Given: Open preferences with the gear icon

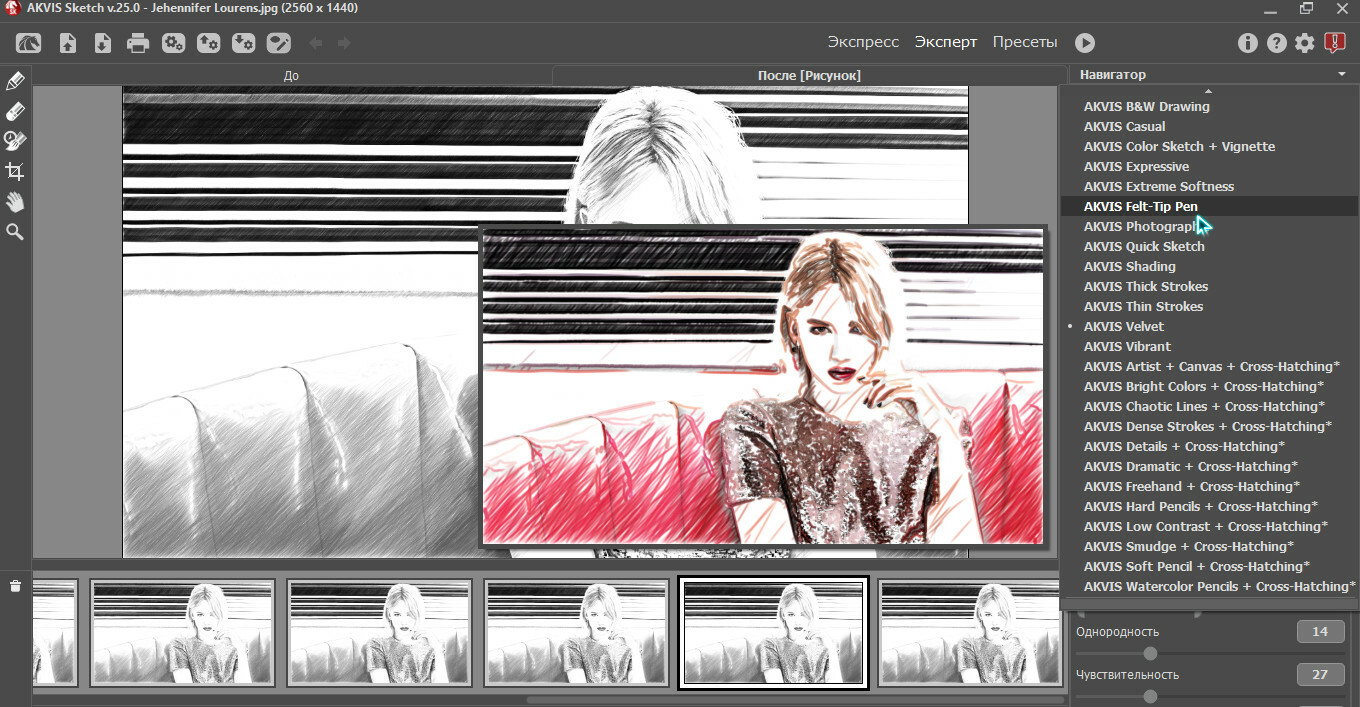Looking at the screenshot, I should tap(1305, 43).
